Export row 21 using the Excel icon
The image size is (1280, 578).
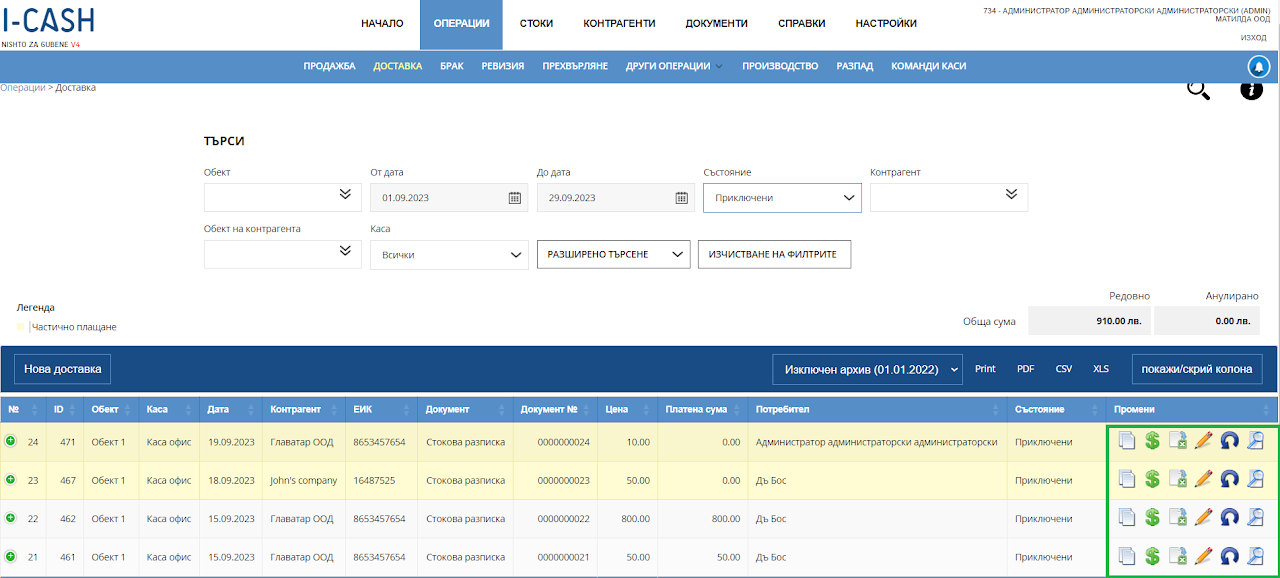[1178, 556]
